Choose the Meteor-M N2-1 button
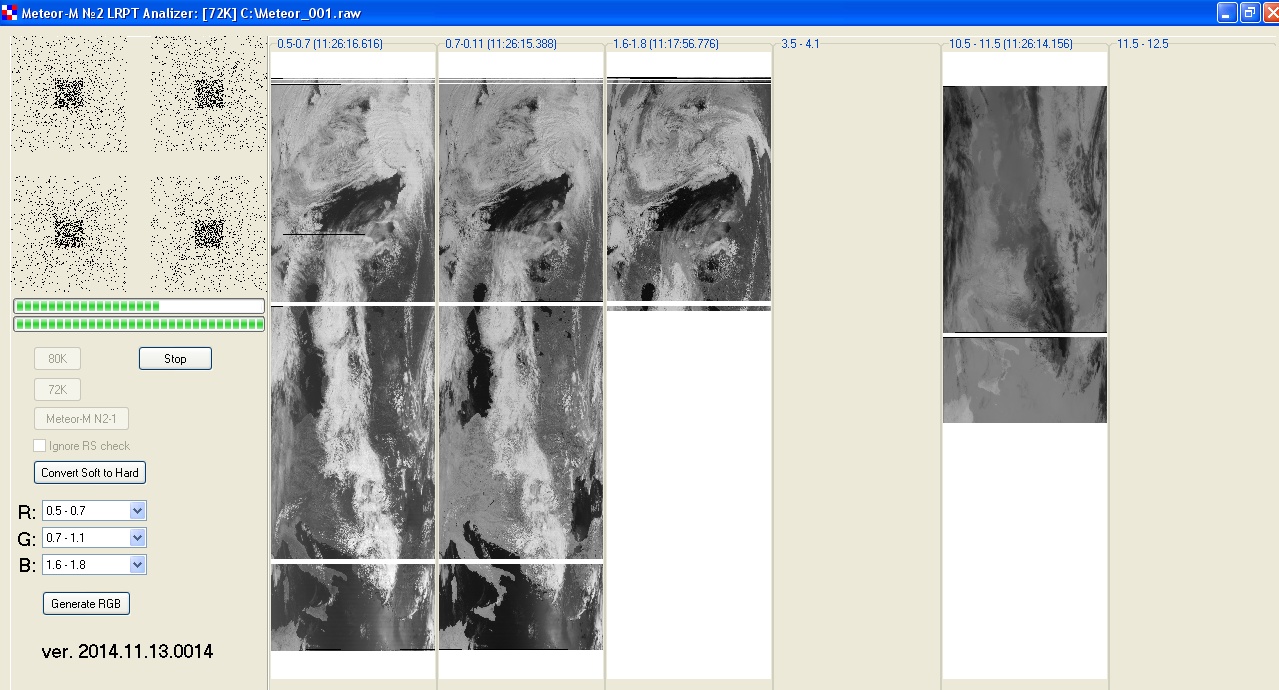1279x690 pixels. point(81,419)
